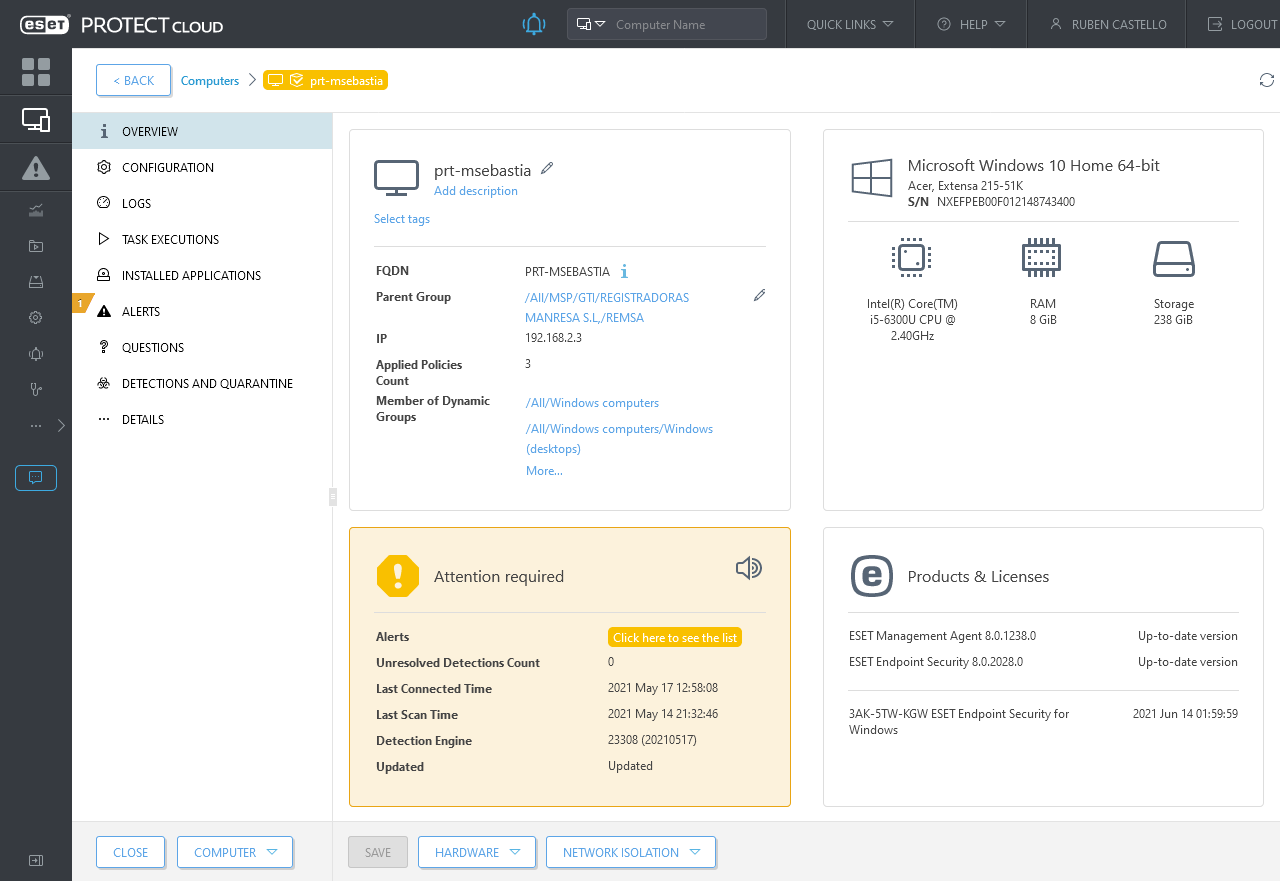Screen dimensions: 1280x881
Task: Open Status Overview stethoscope icon in sidebar
Action: point(36,390)
